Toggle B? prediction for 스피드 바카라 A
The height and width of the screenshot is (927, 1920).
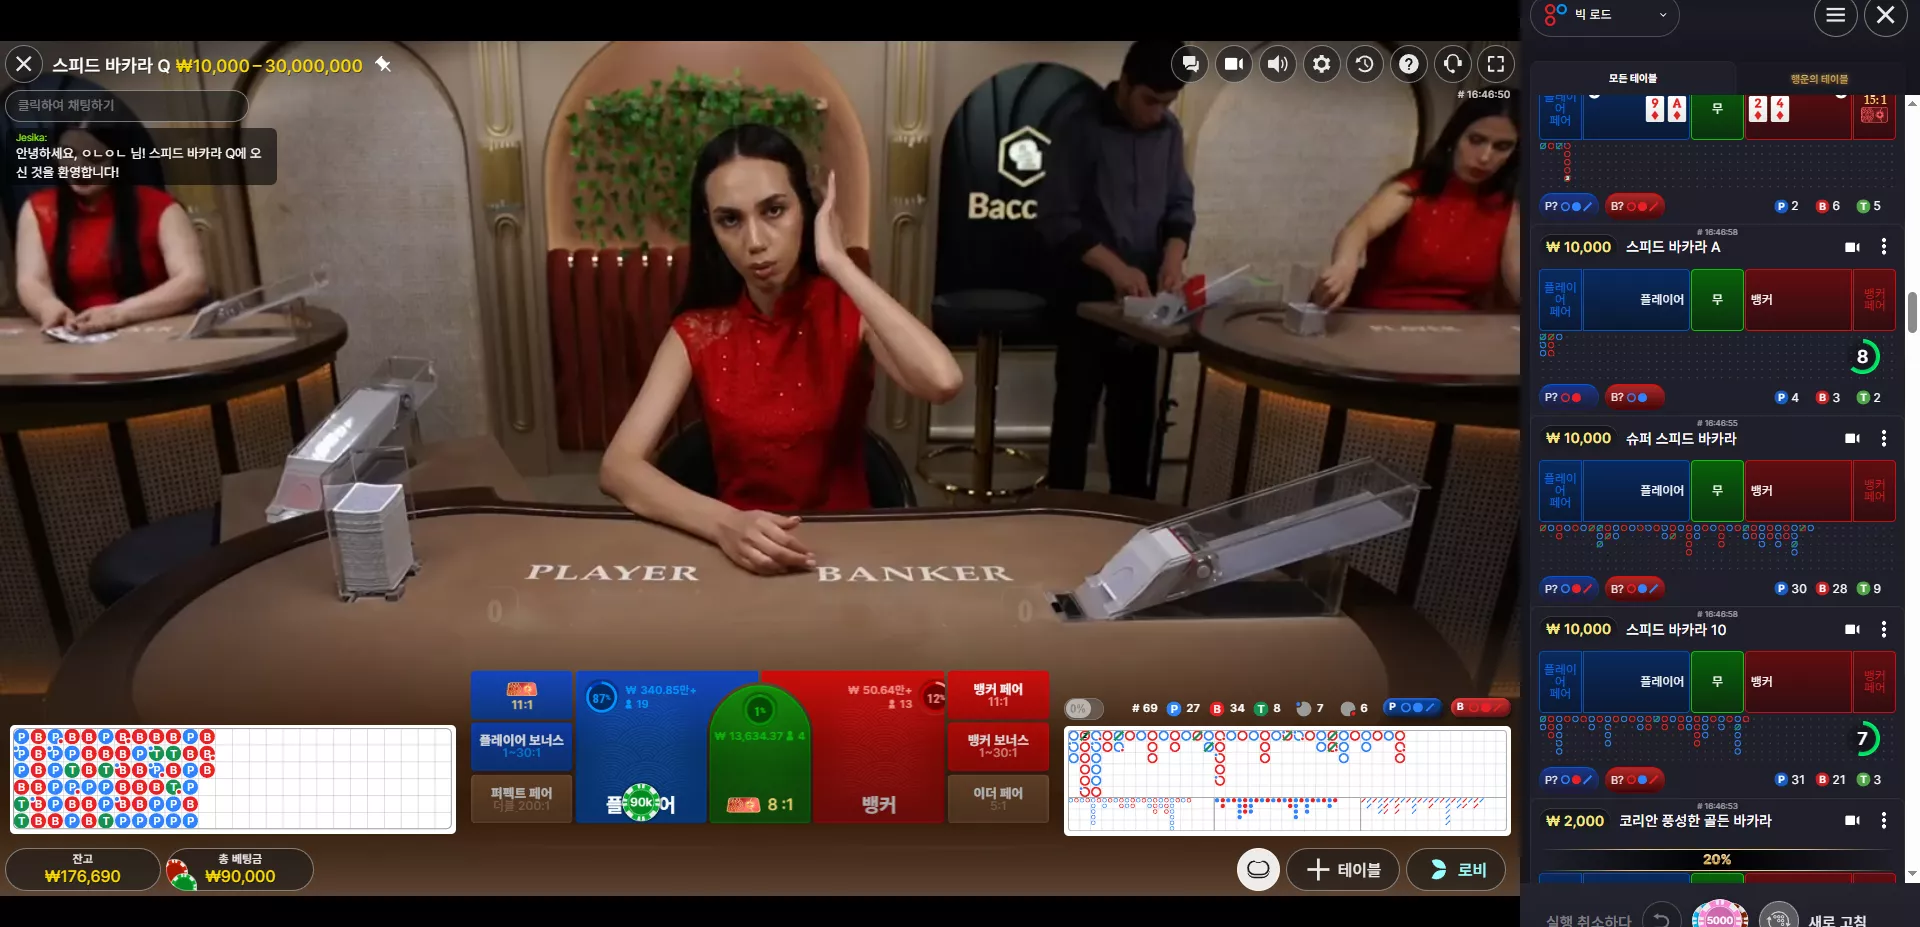pos(1634,397)
